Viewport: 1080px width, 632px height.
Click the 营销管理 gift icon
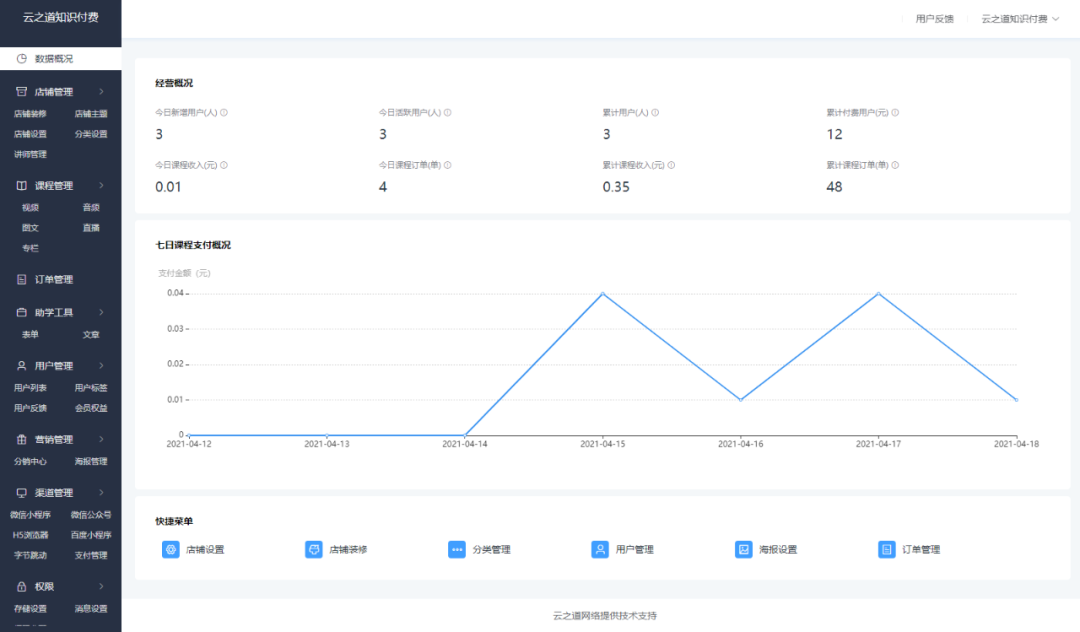coord(21,439)
